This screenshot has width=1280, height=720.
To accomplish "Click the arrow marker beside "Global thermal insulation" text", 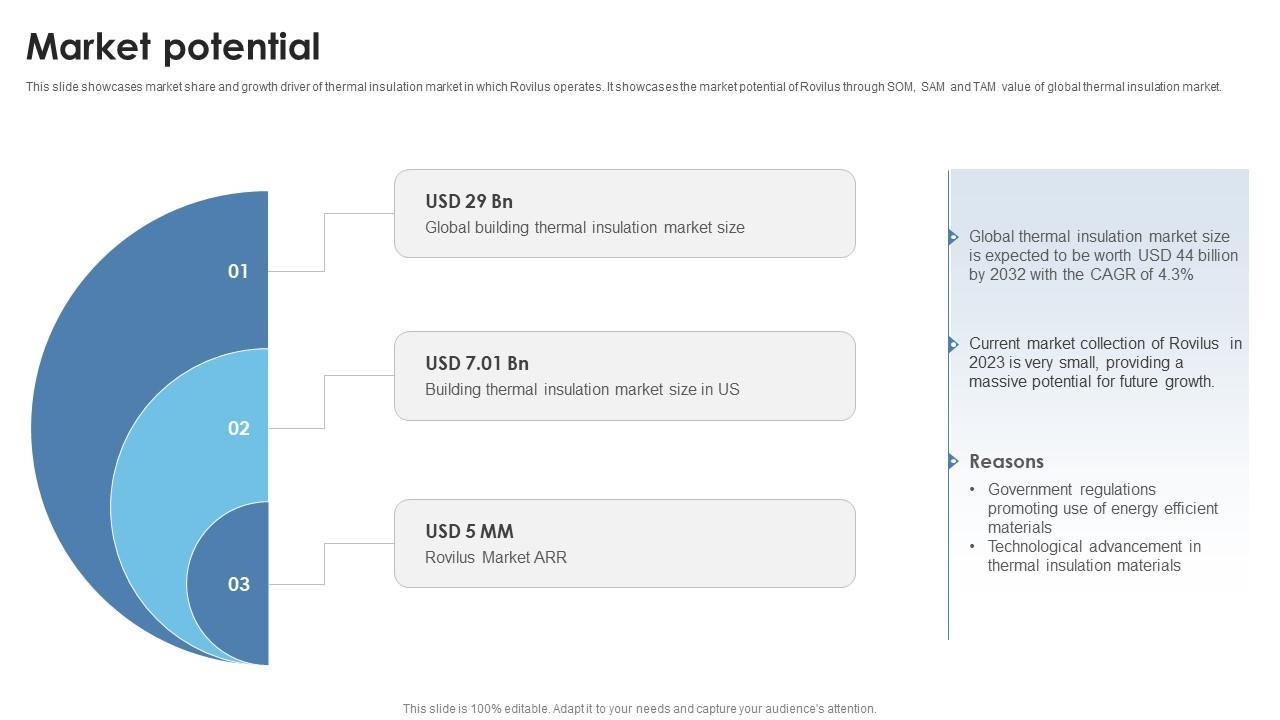I will point(953,237).
